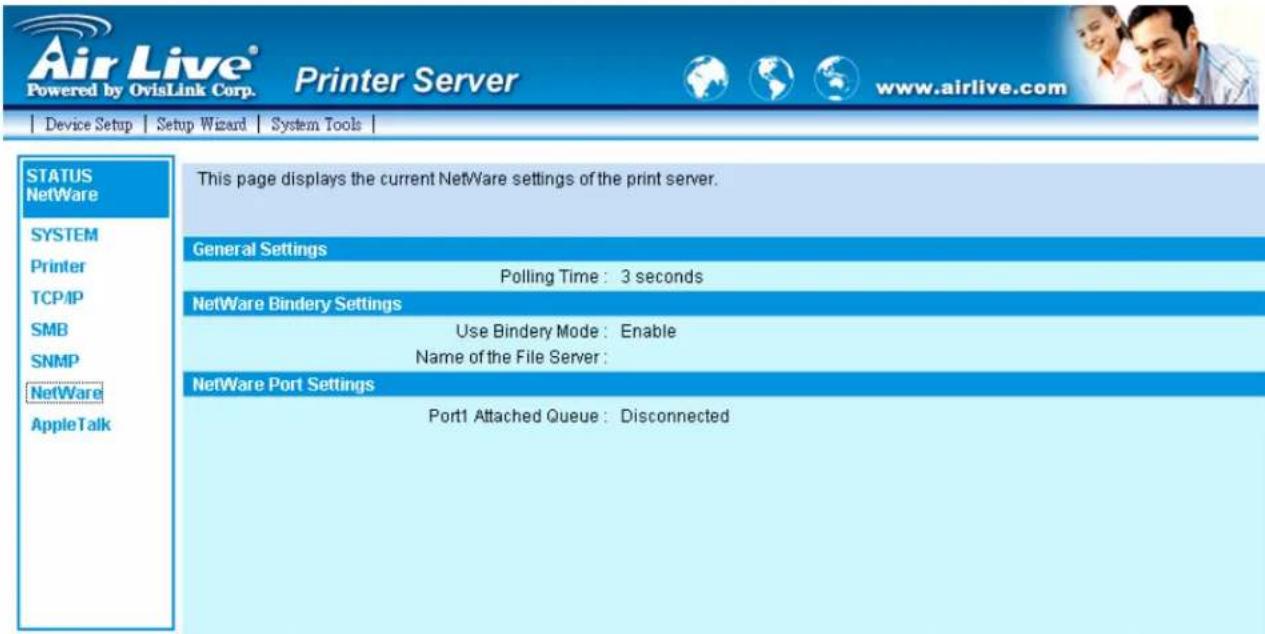Open the Setup Wizard menu
The width and height of the screenshot is (1265, 634).
[202, 125]
